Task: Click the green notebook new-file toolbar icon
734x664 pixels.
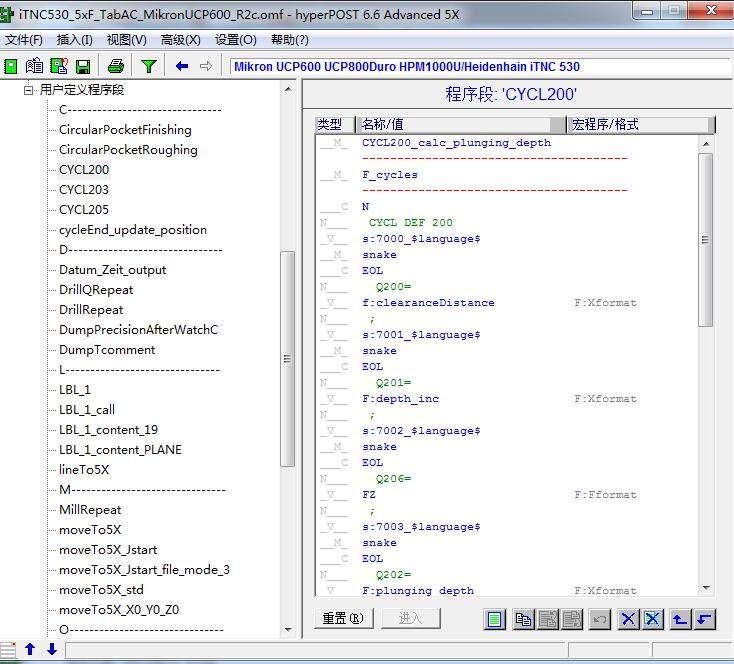Action: pos(11,66)
